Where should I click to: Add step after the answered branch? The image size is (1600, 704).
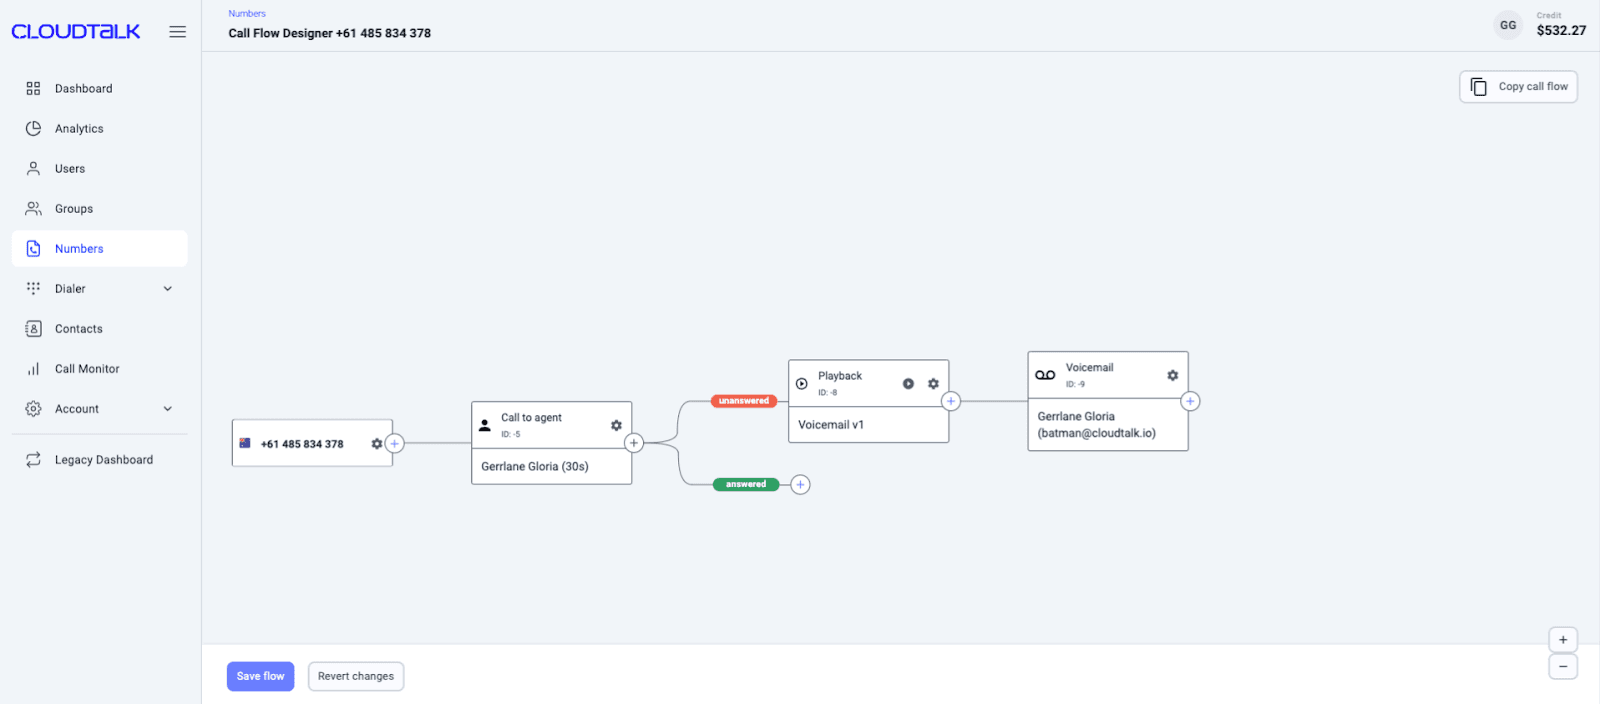pyautogui.click(x=800, y=485)
